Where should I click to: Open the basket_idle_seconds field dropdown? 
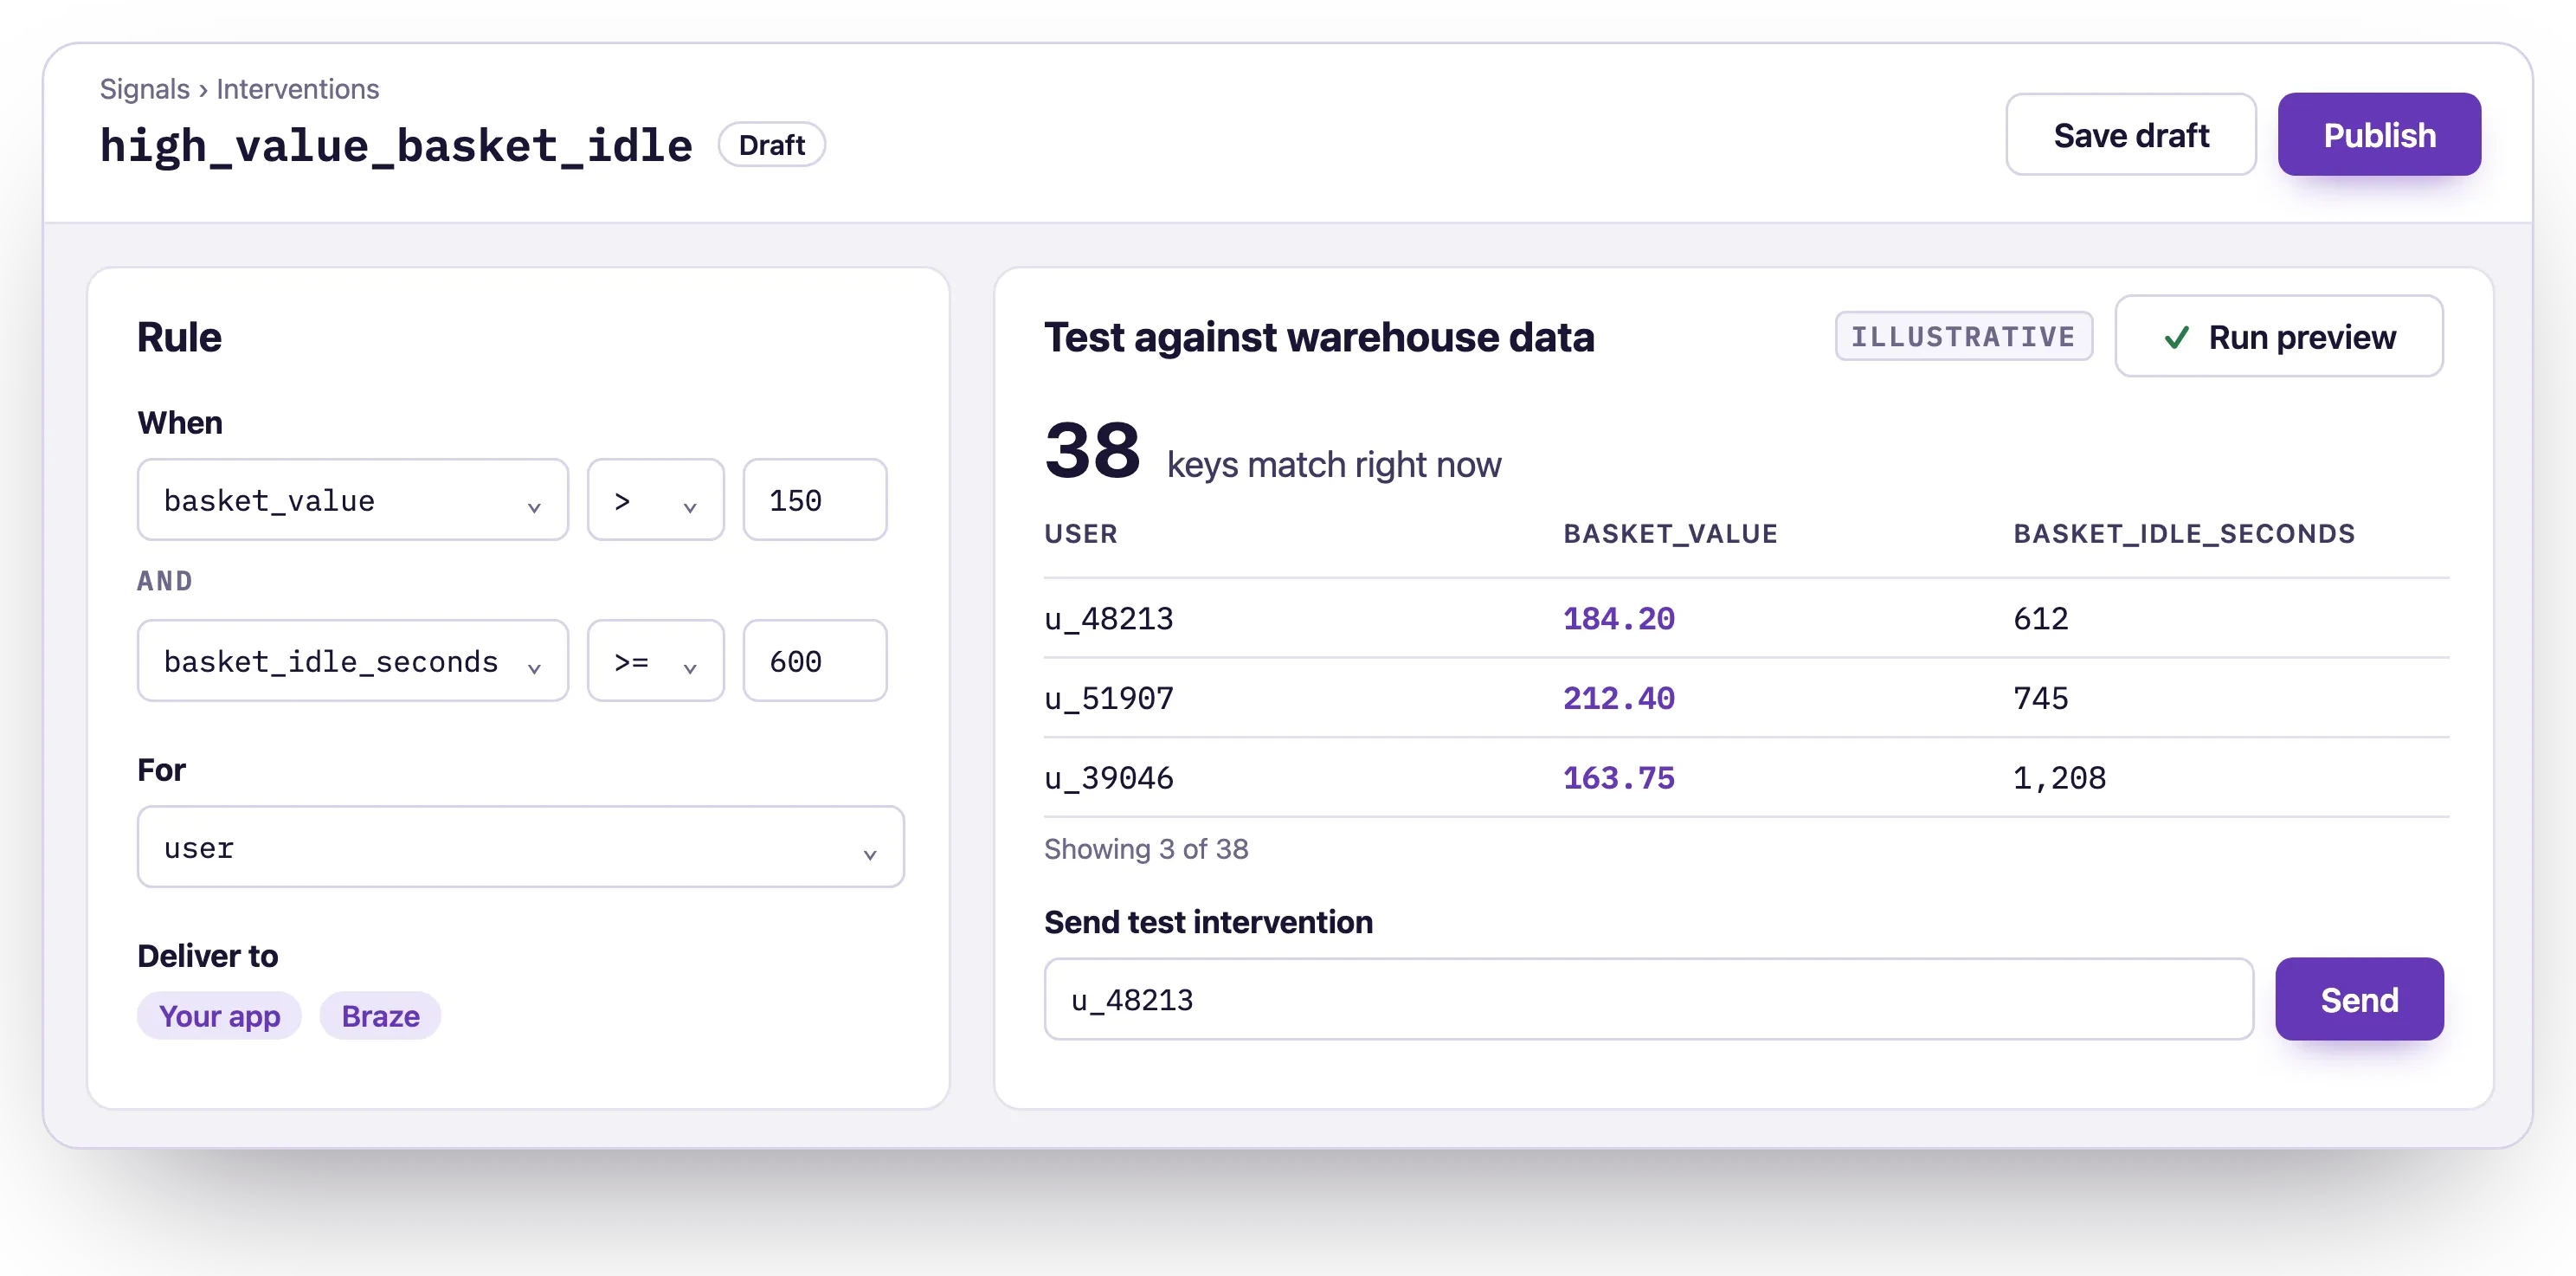pyautogui.click(x=353, y=661)
